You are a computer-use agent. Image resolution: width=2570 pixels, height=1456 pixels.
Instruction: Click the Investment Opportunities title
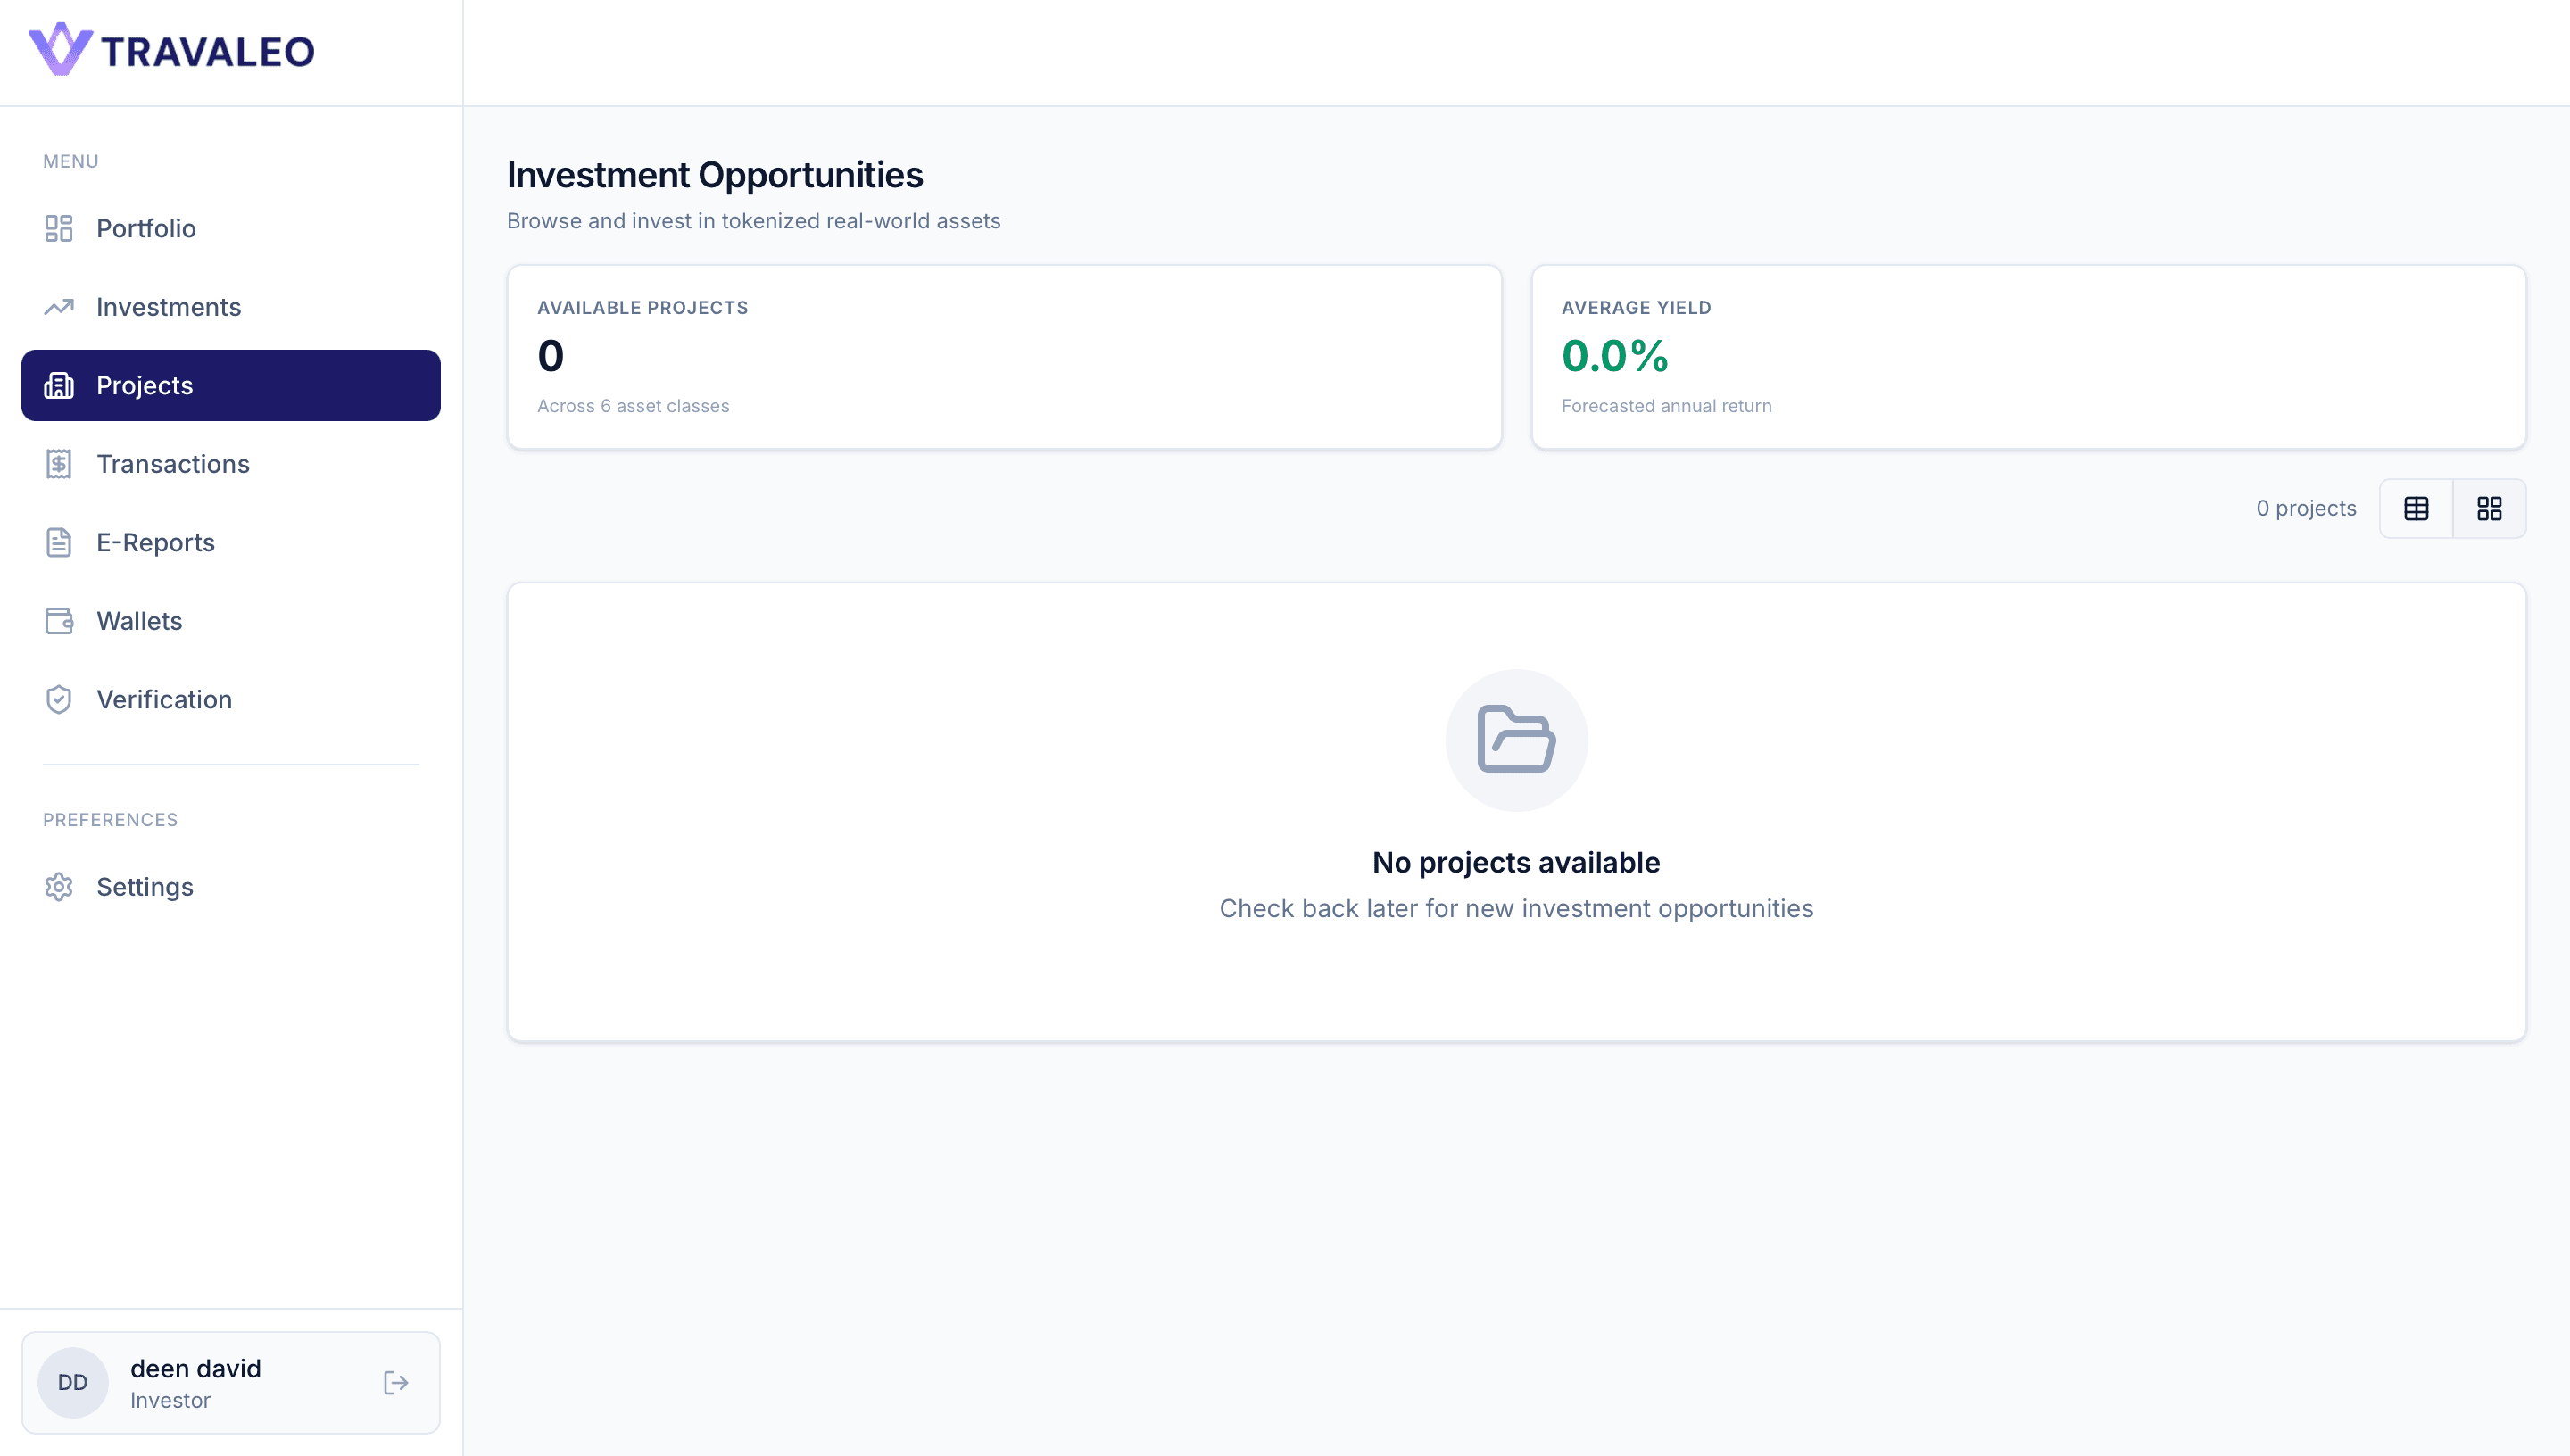(715, 175)
